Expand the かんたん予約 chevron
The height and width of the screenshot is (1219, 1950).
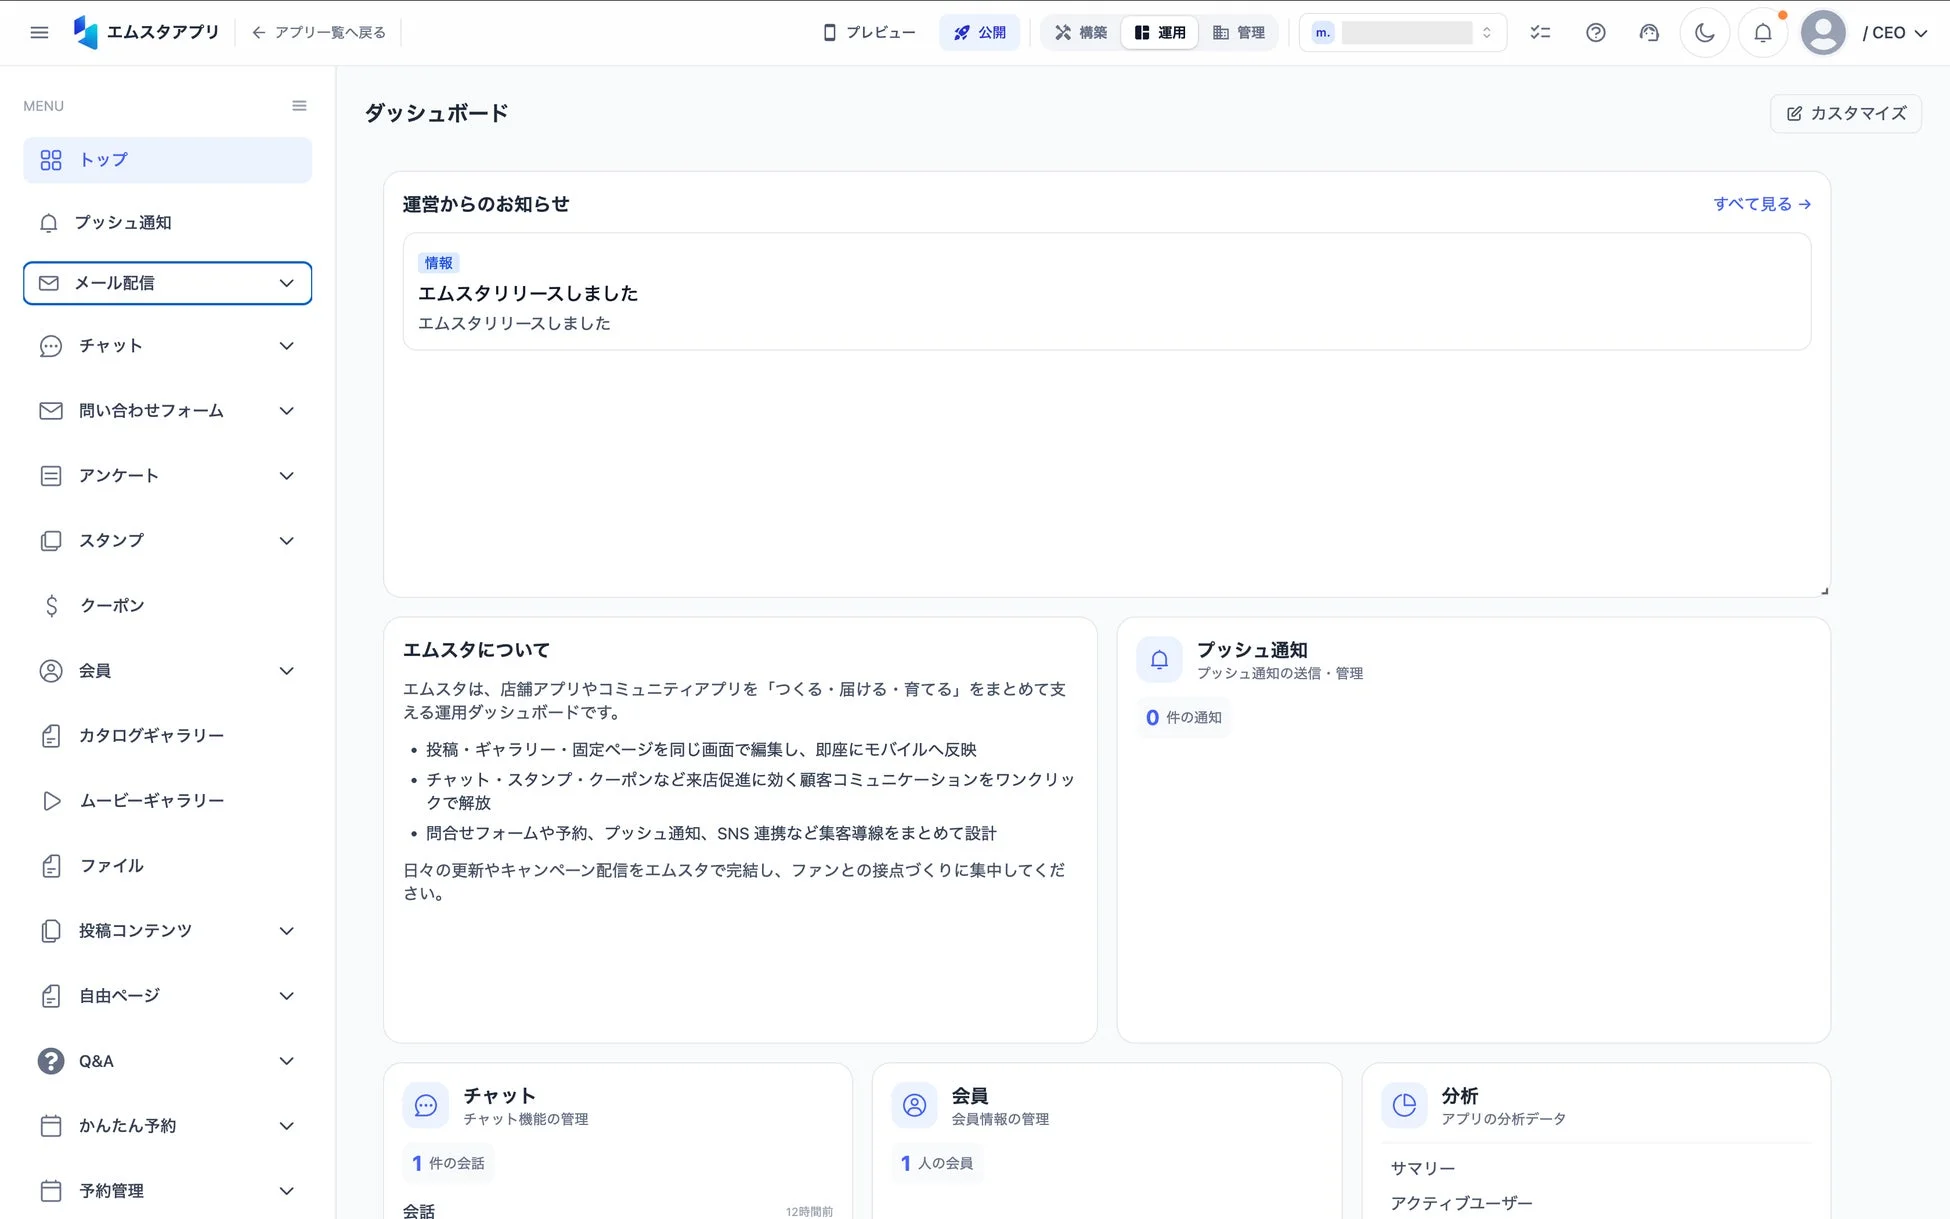(287, 1126)
